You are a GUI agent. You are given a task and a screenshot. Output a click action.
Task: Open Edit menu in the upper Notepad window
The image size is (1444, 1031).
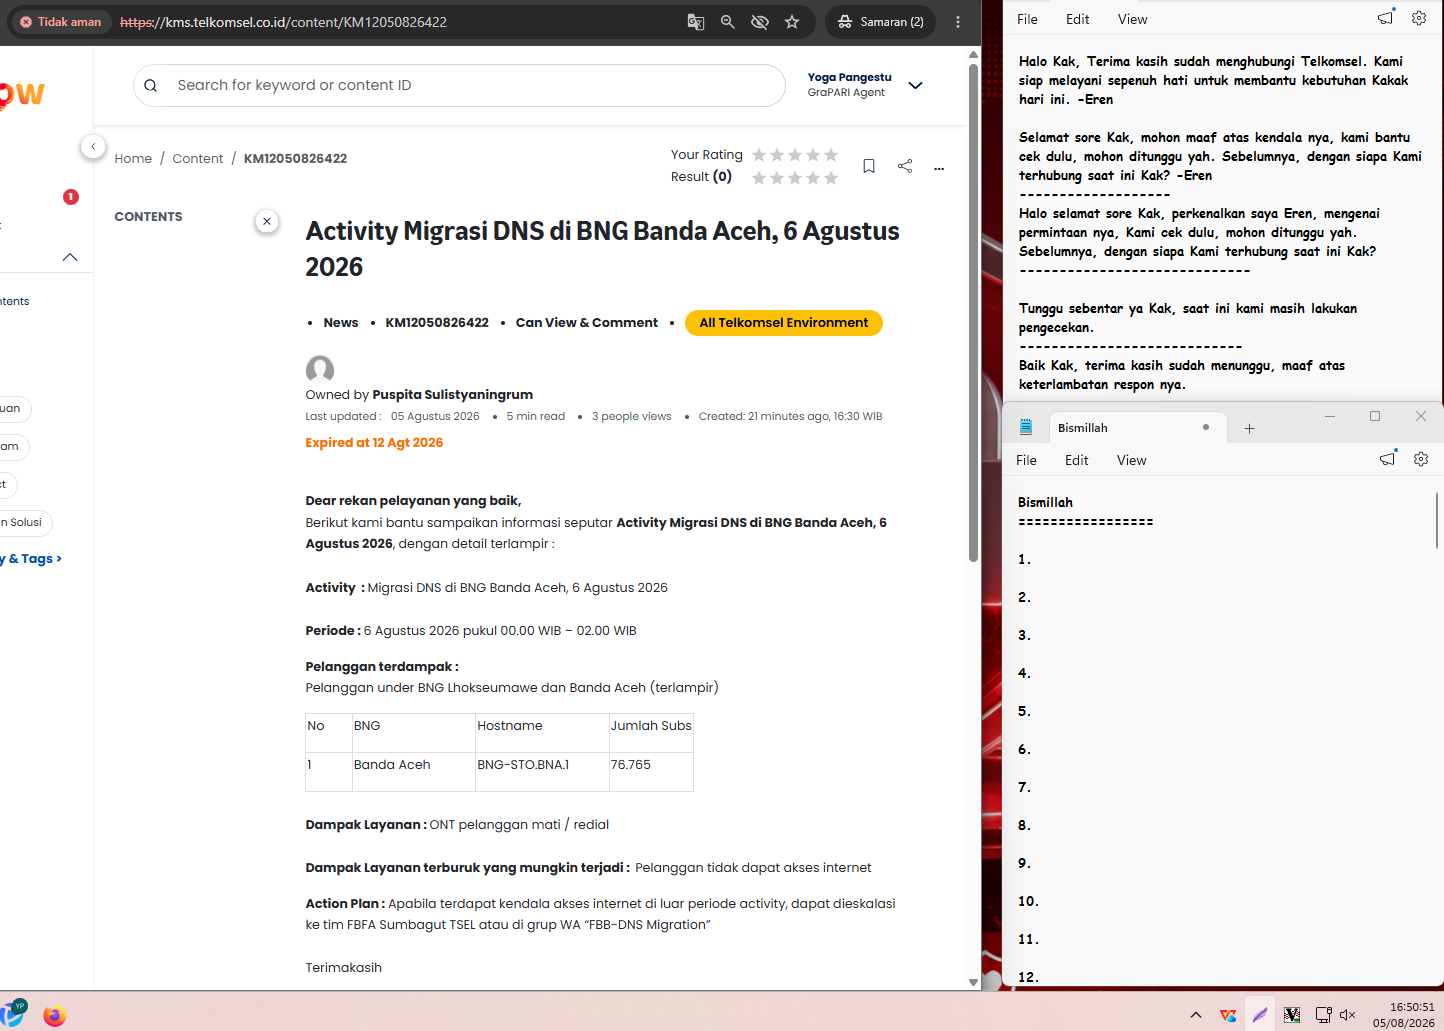(1078, 19)
